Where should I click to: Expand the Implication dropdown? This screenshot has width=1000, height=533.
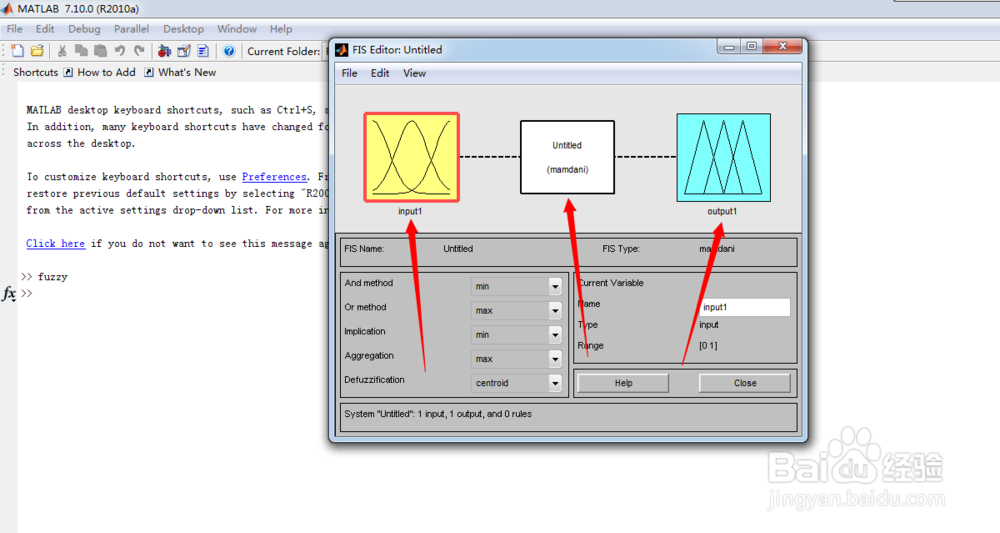tap(555, 335)
